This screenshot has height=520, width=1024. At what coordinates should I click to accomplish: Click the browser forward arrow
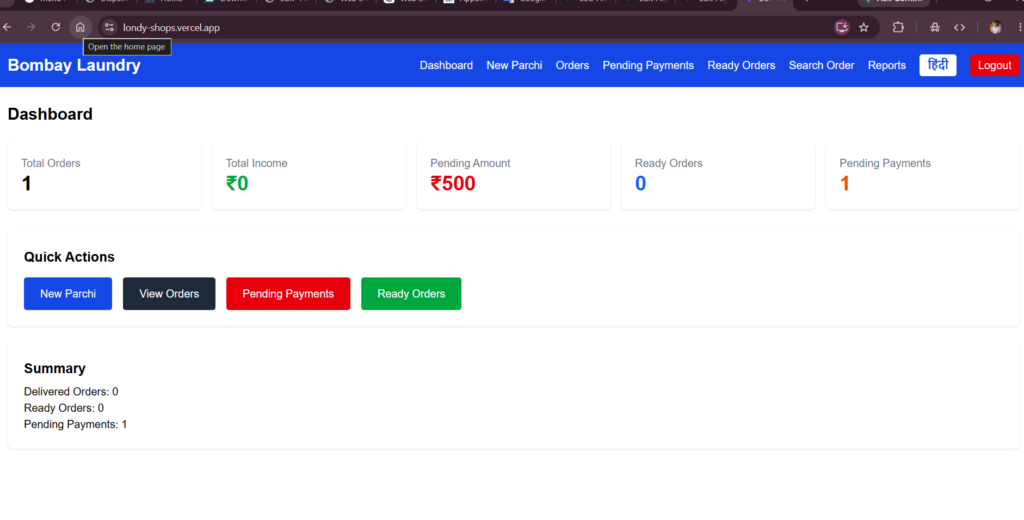tap(31, 27)
